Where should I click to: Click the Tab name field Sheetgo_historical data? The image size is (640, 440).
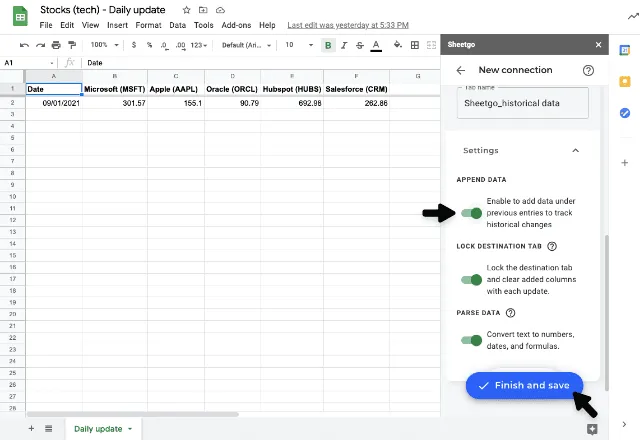[522, 103]
